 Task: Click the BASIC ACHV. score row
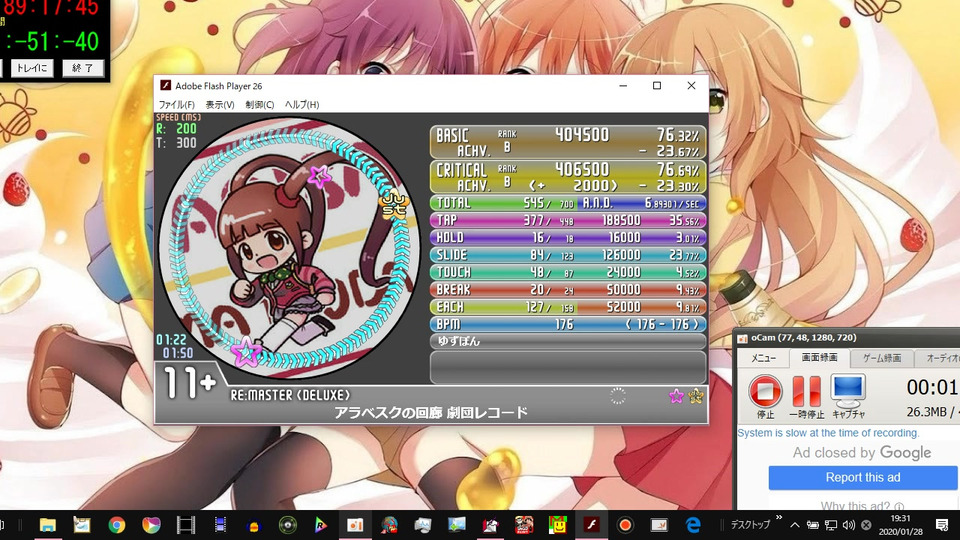[568, 142]
